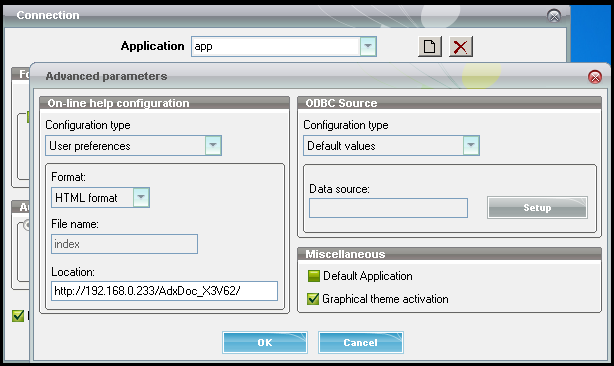Confirm with the OK button
614x366 pixels.
tap(265, 343)
